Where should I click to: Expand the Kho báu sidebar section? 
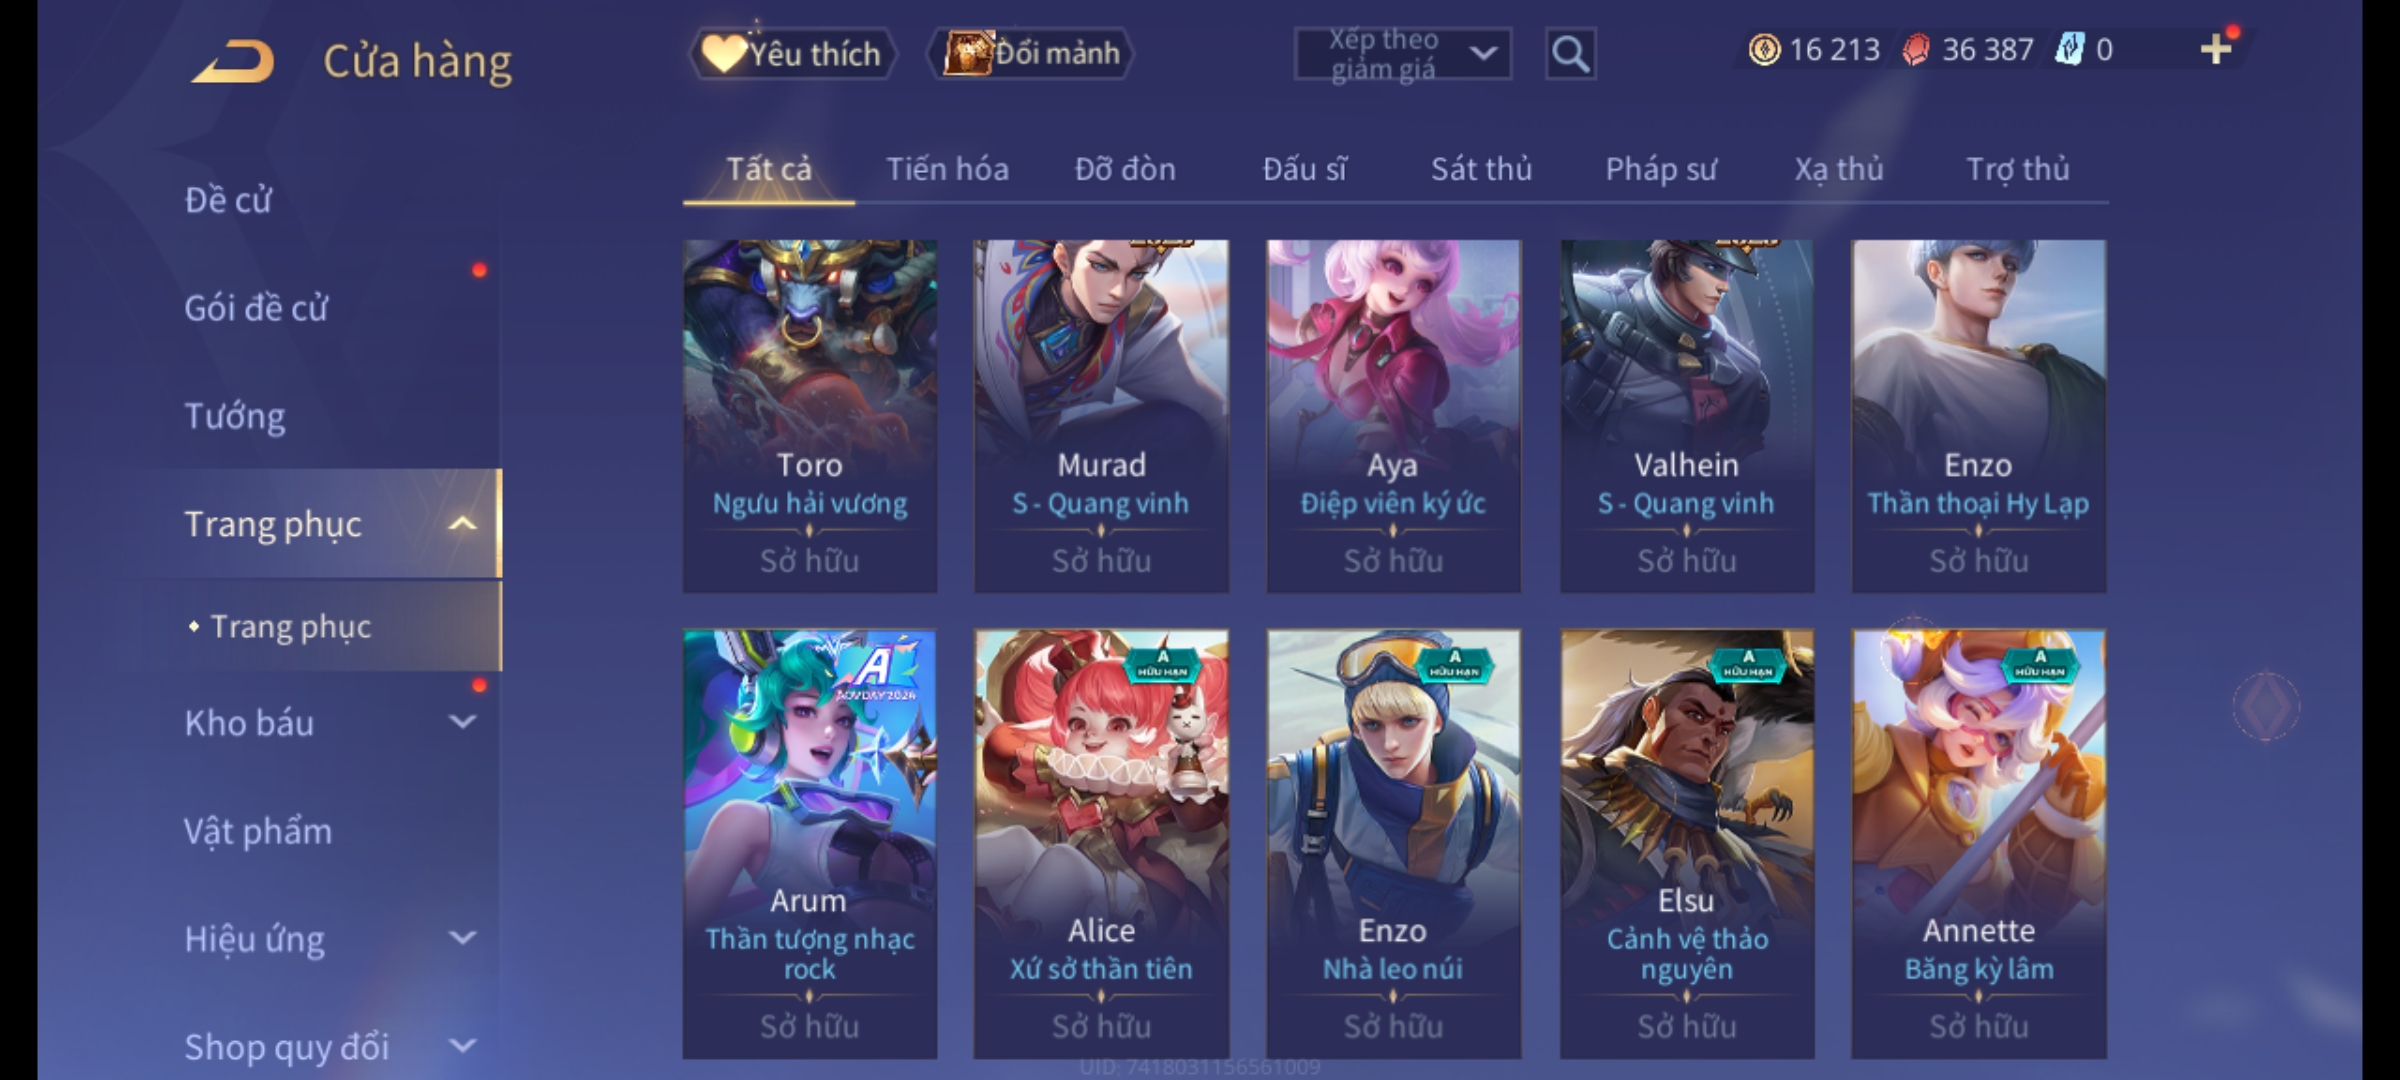(x=463, y=722)
